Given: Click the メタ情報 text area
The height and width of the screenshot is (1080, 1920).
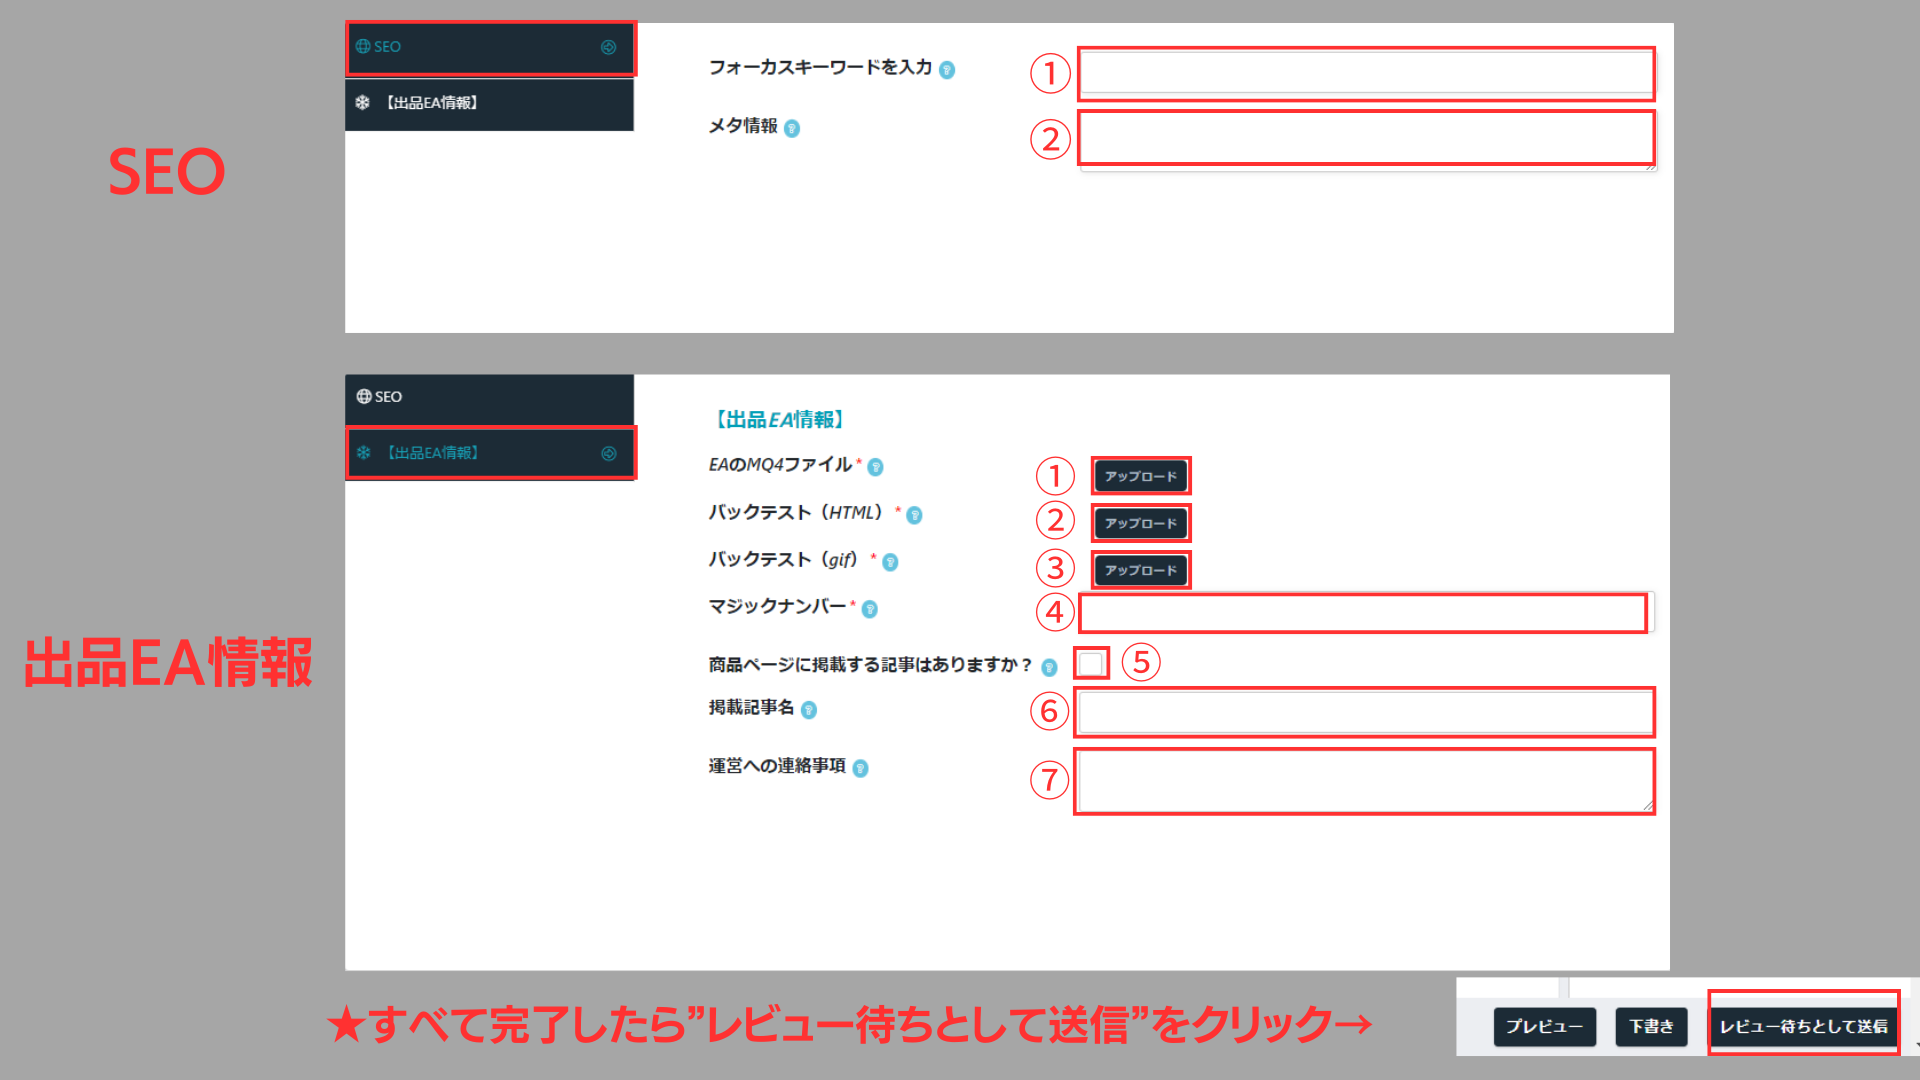Looking at the screenshot, I should (x=1367, y=141).
